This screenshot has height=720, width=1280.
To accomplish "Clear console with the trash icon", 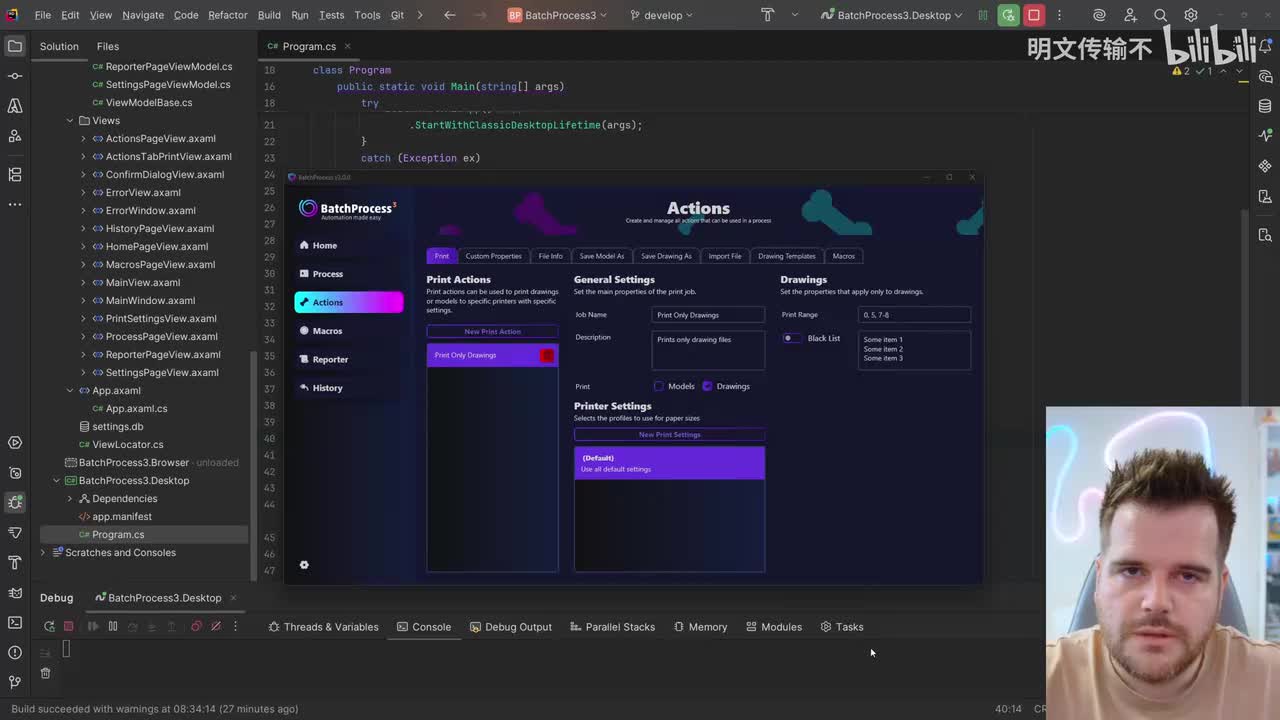I will 45,673.
